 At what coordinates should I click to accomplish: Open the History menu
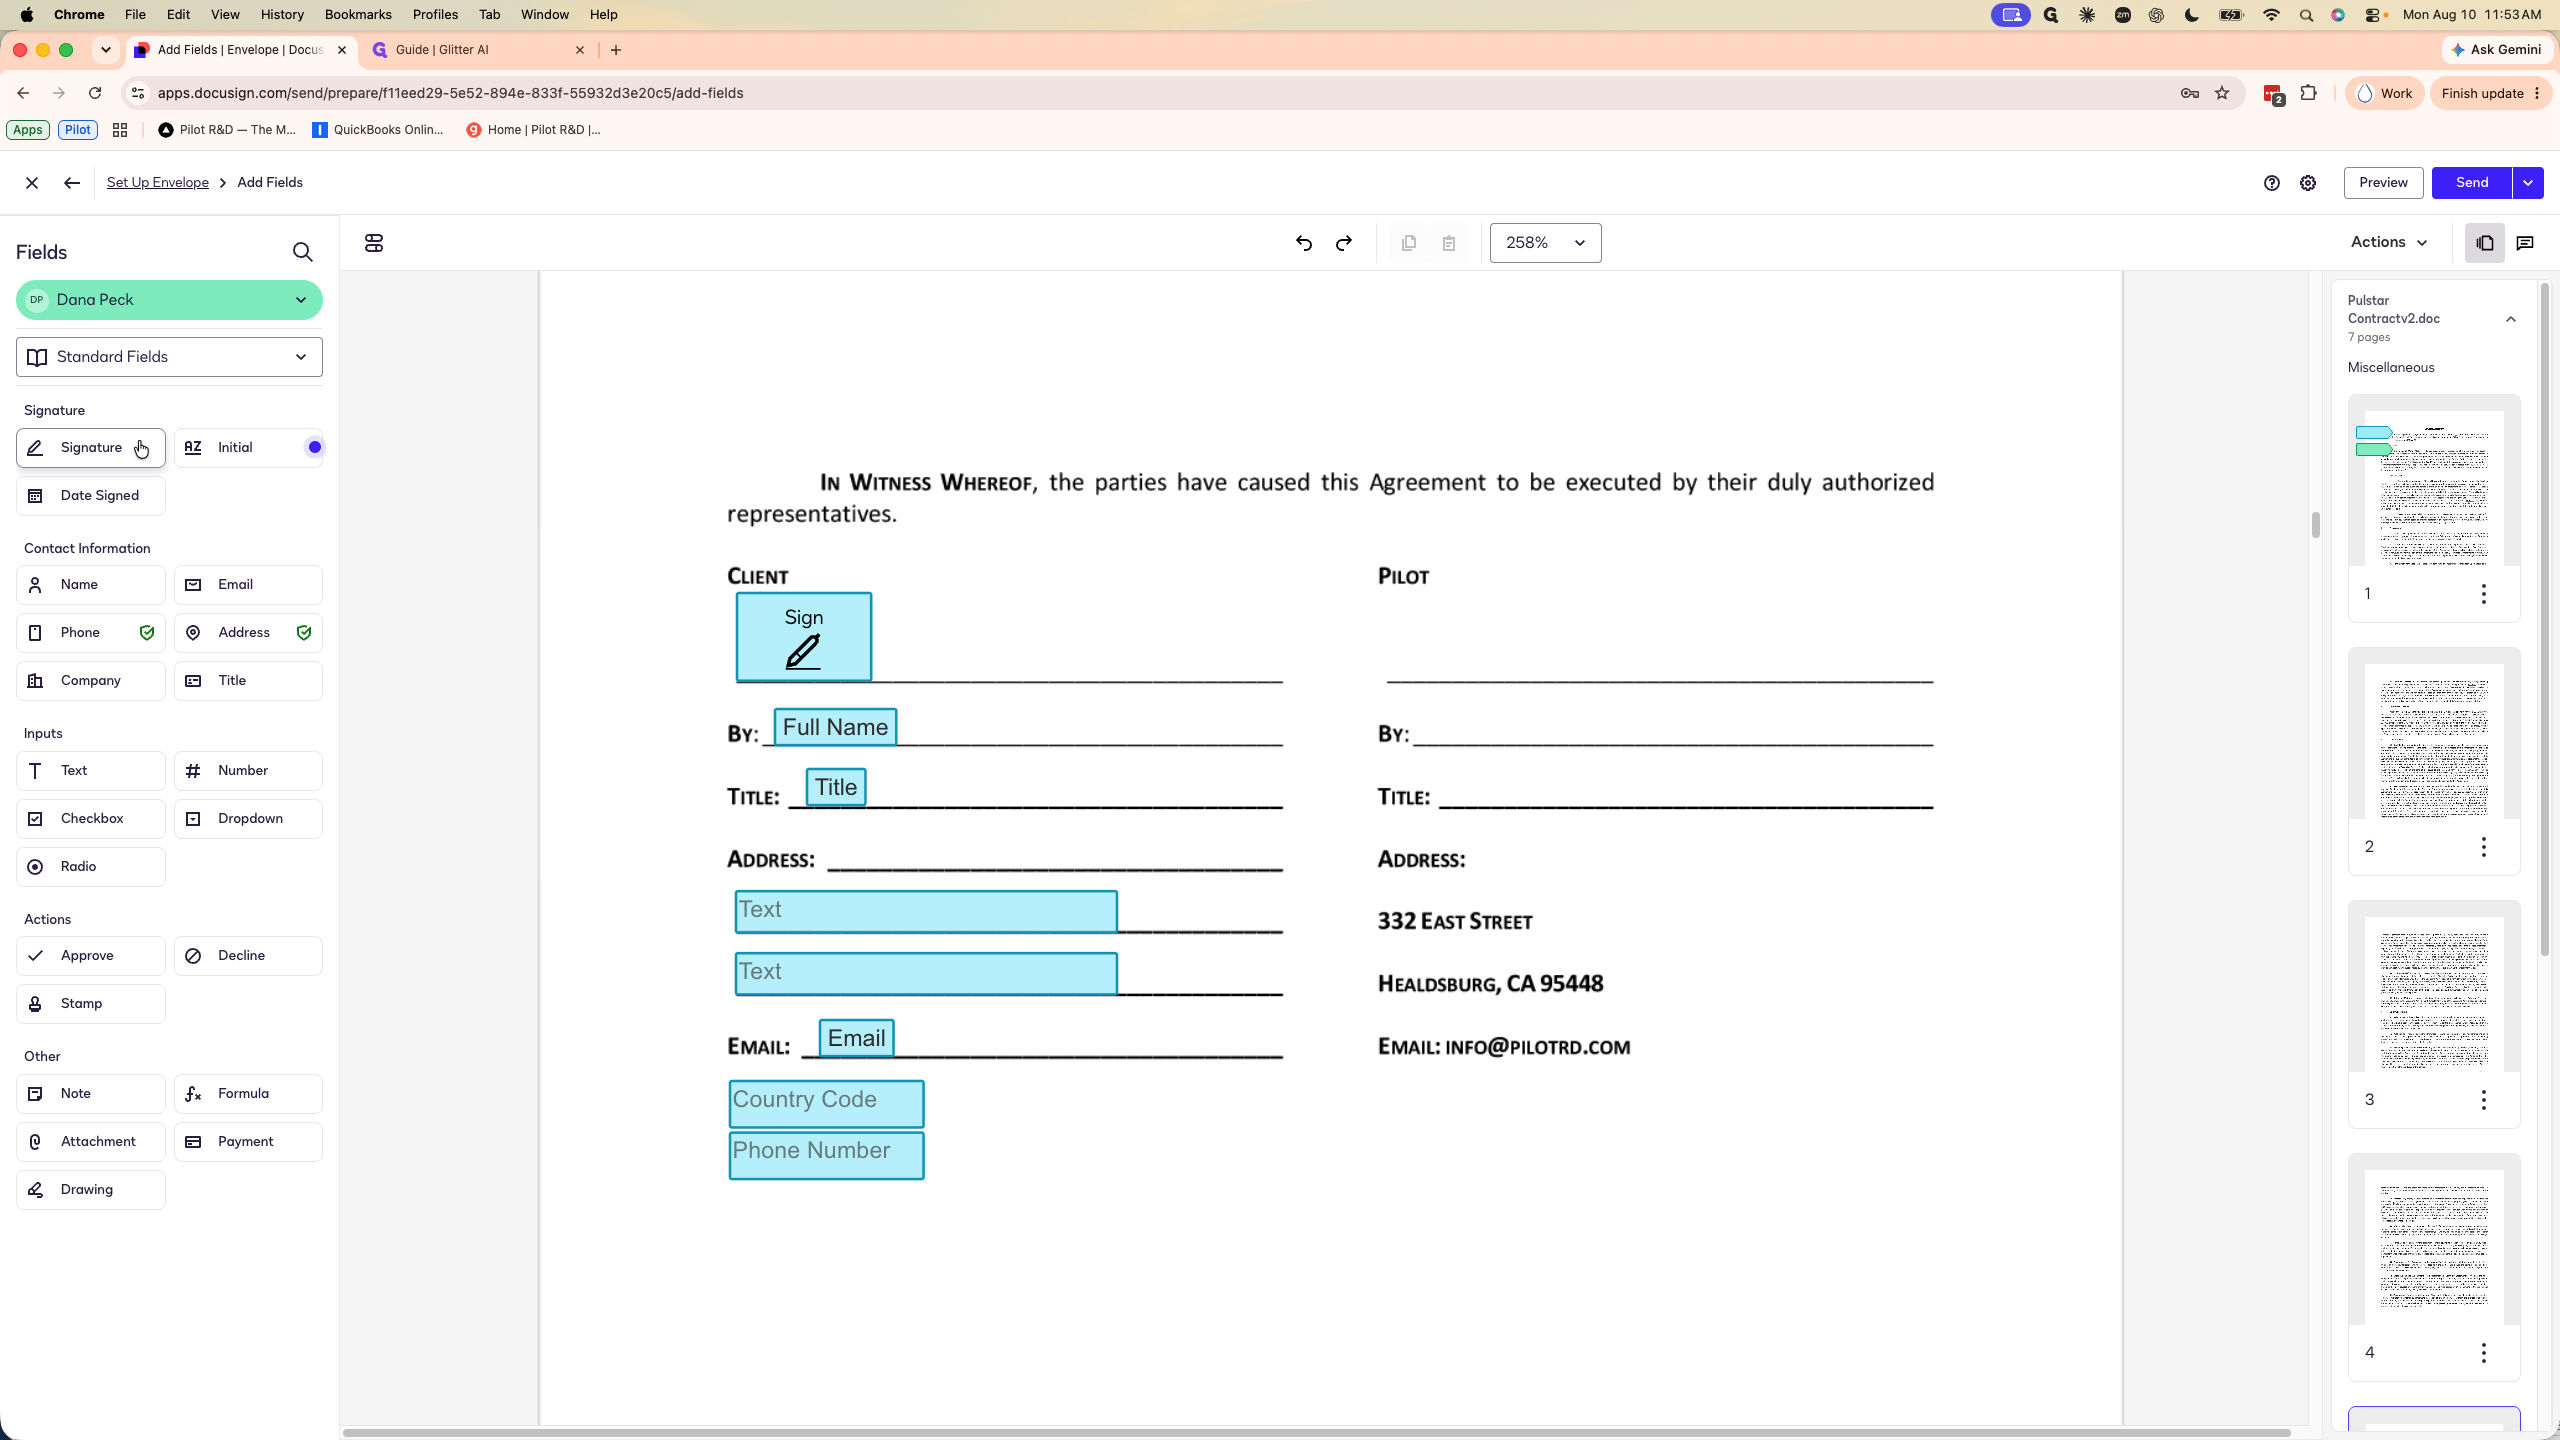pos(282,14)
